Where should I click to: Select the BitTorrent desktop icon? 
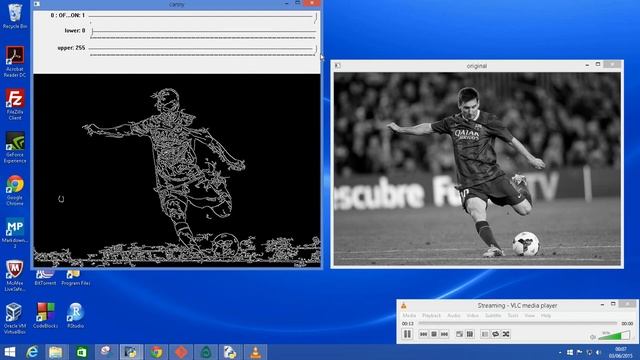coord(45,278)
